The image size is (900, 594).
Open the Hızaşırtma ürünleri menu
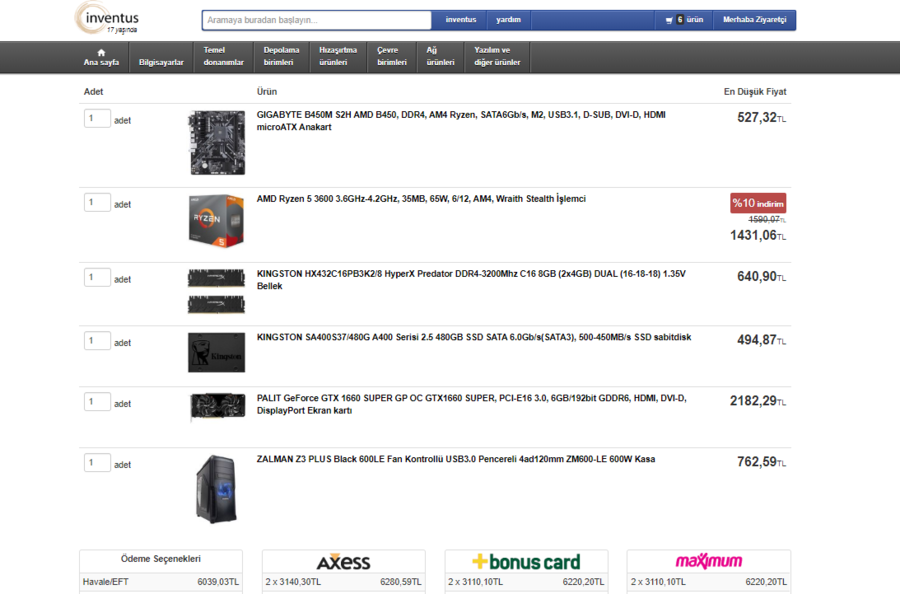[338, 57]
